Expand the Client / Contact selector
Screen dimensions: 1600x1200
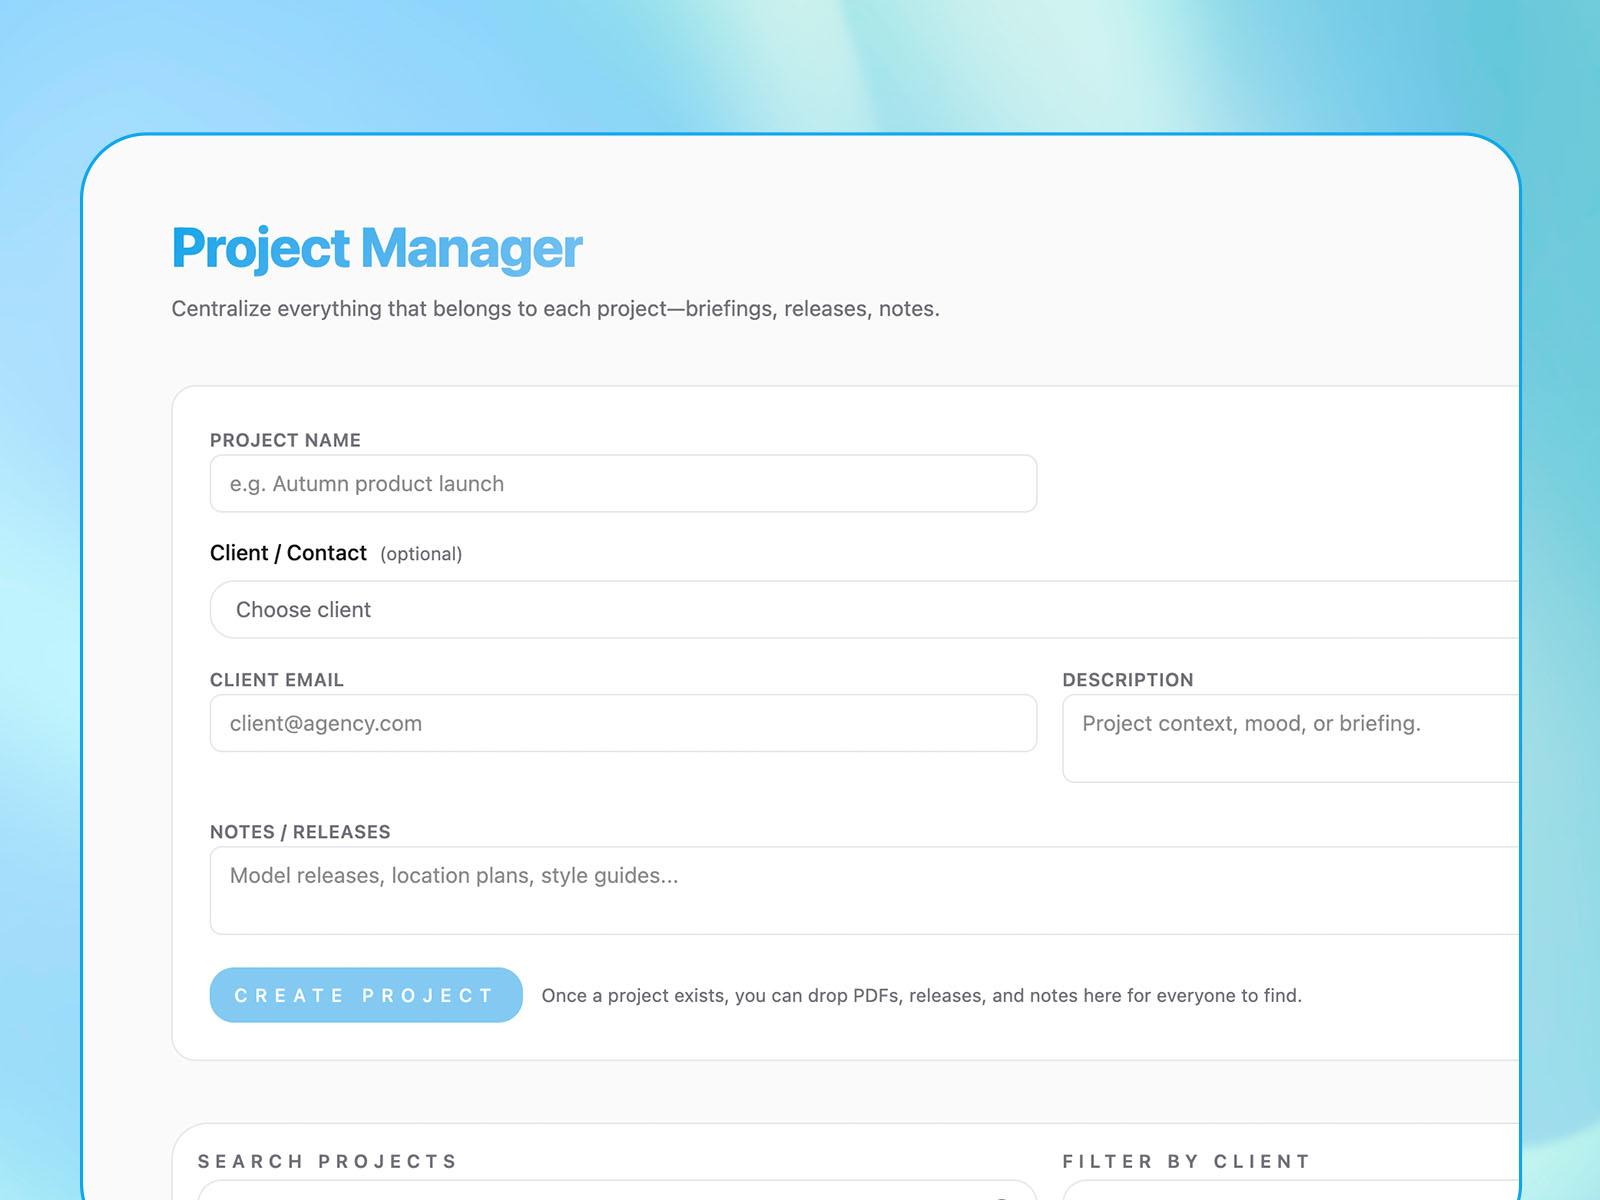click(x=700, y=609)
